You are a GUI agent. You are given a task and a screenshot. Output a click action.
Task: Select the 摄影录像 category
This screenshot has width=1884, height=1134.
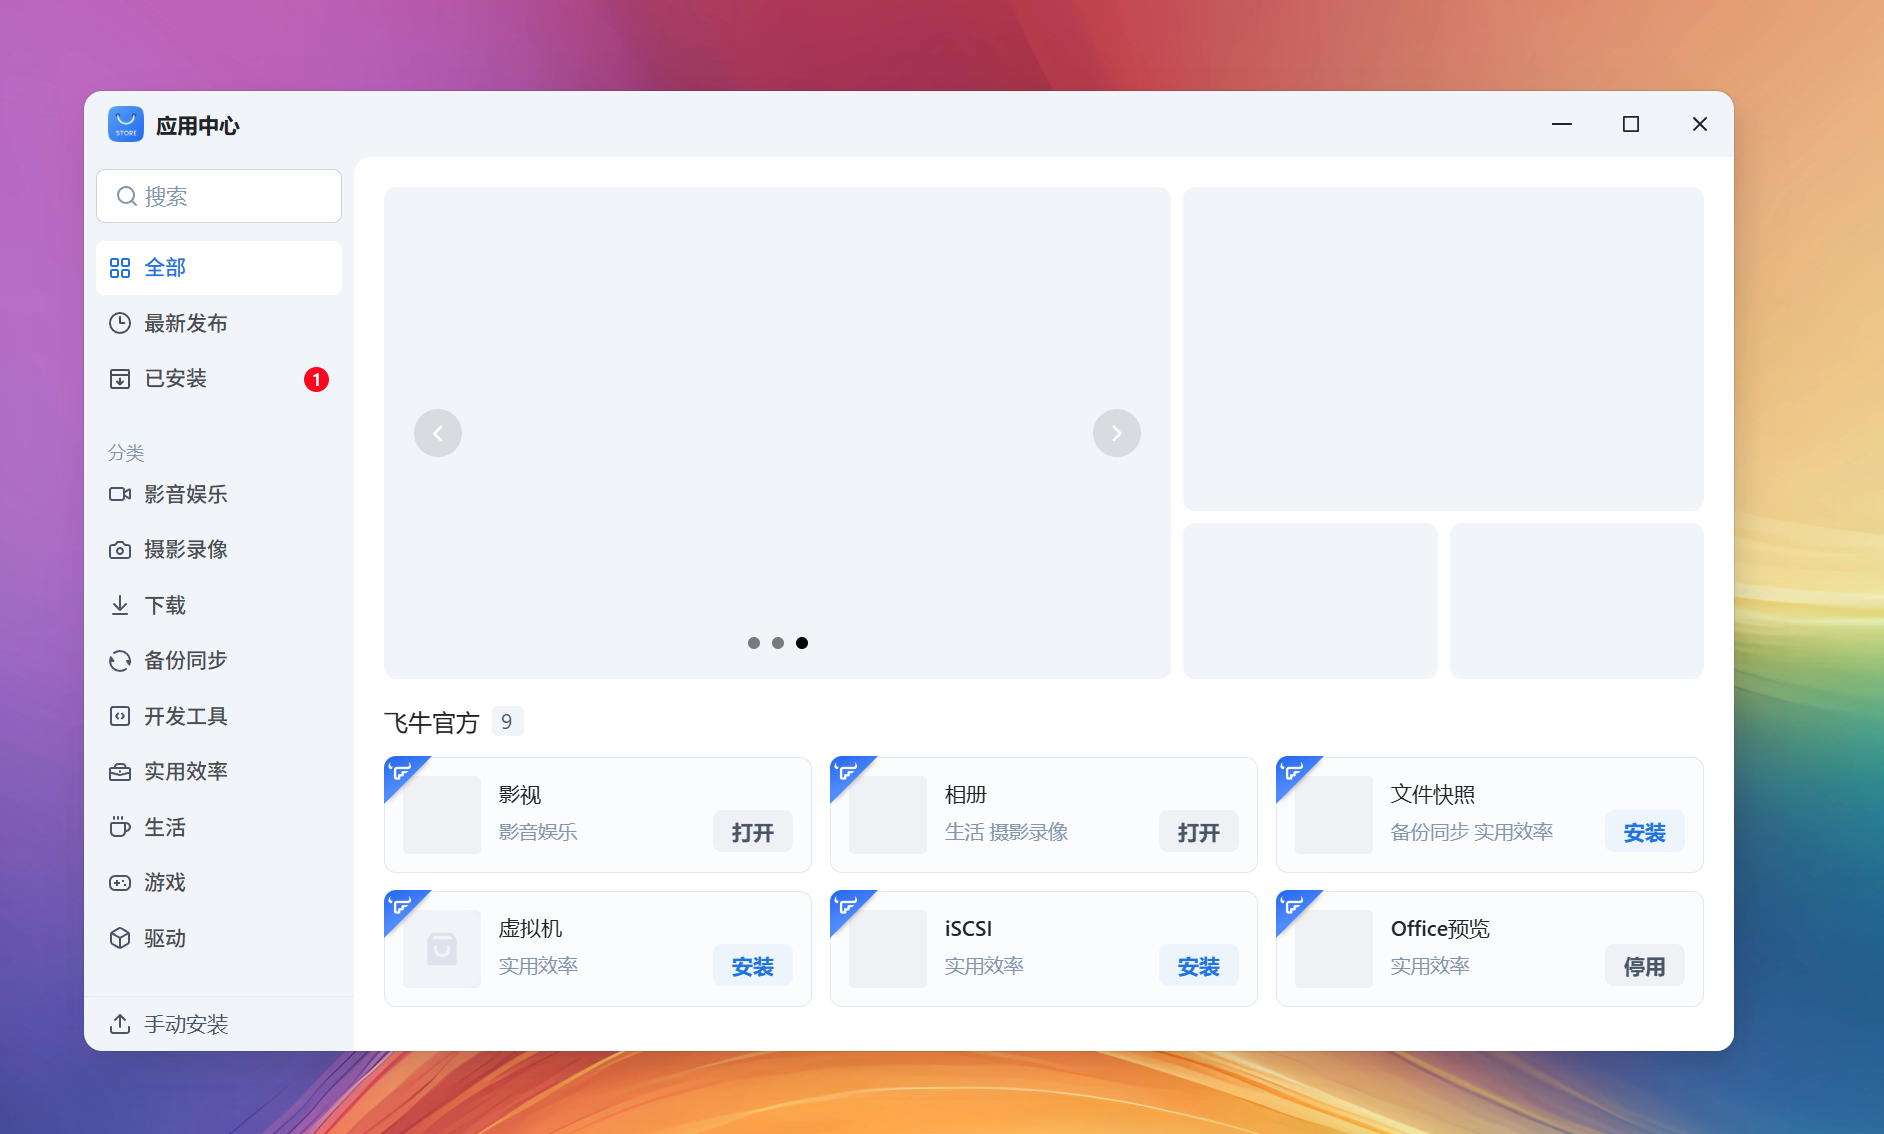click(186, 549)
